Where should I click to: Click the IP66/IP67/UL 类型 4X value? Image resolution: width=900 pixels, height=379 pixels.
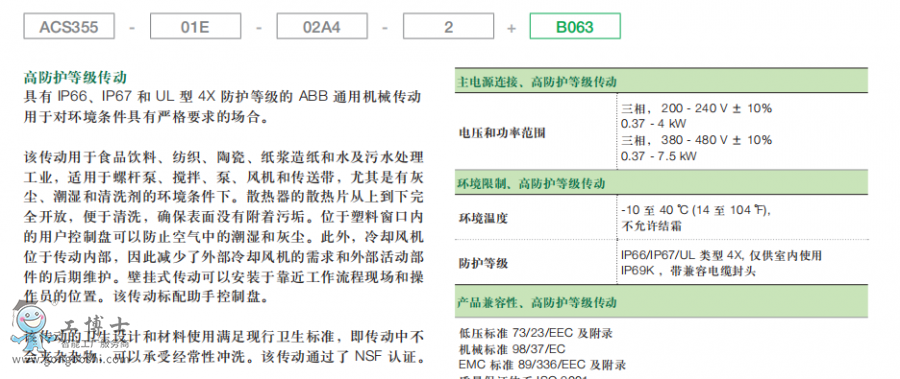(721, 256)
